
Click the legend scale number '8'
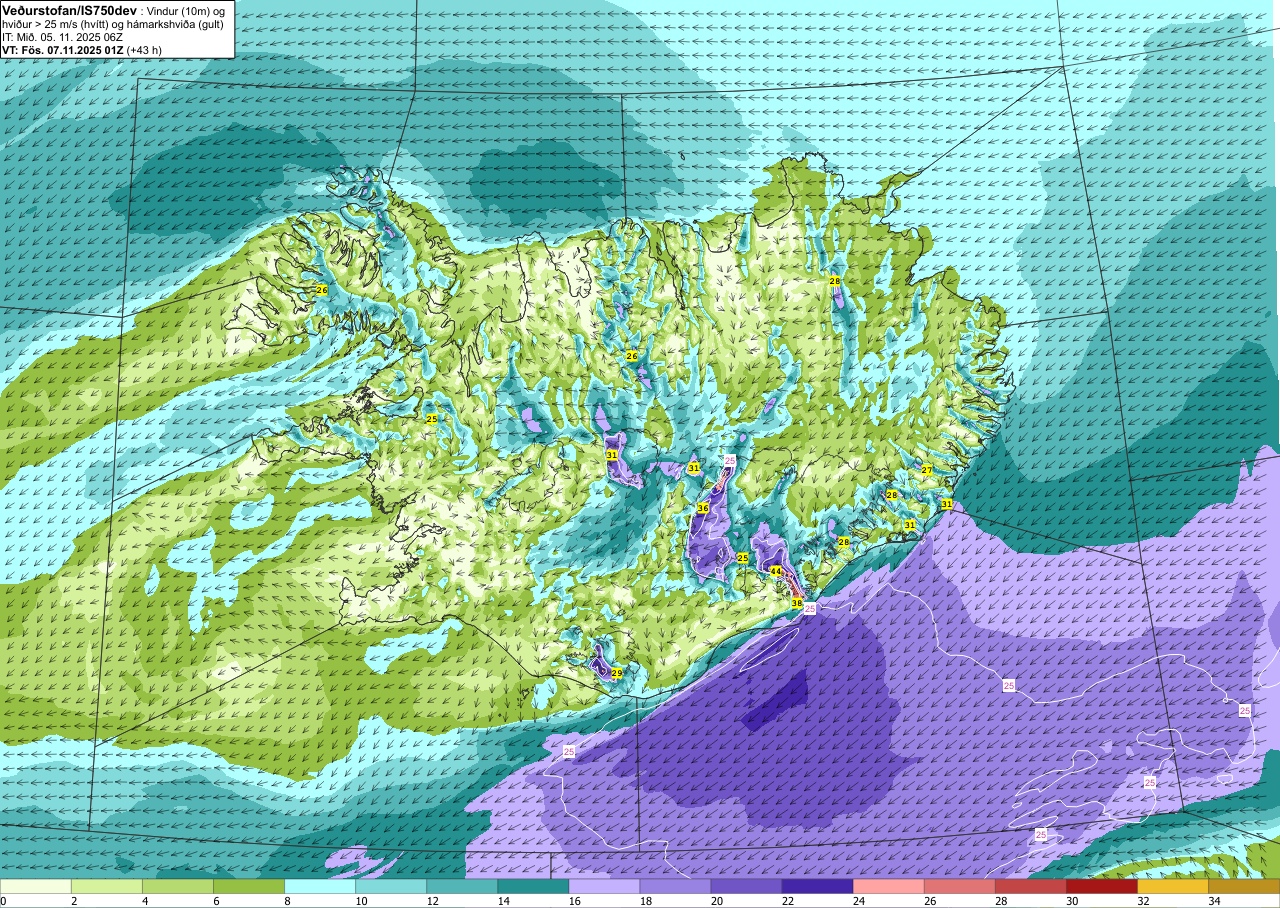(285, 901)
